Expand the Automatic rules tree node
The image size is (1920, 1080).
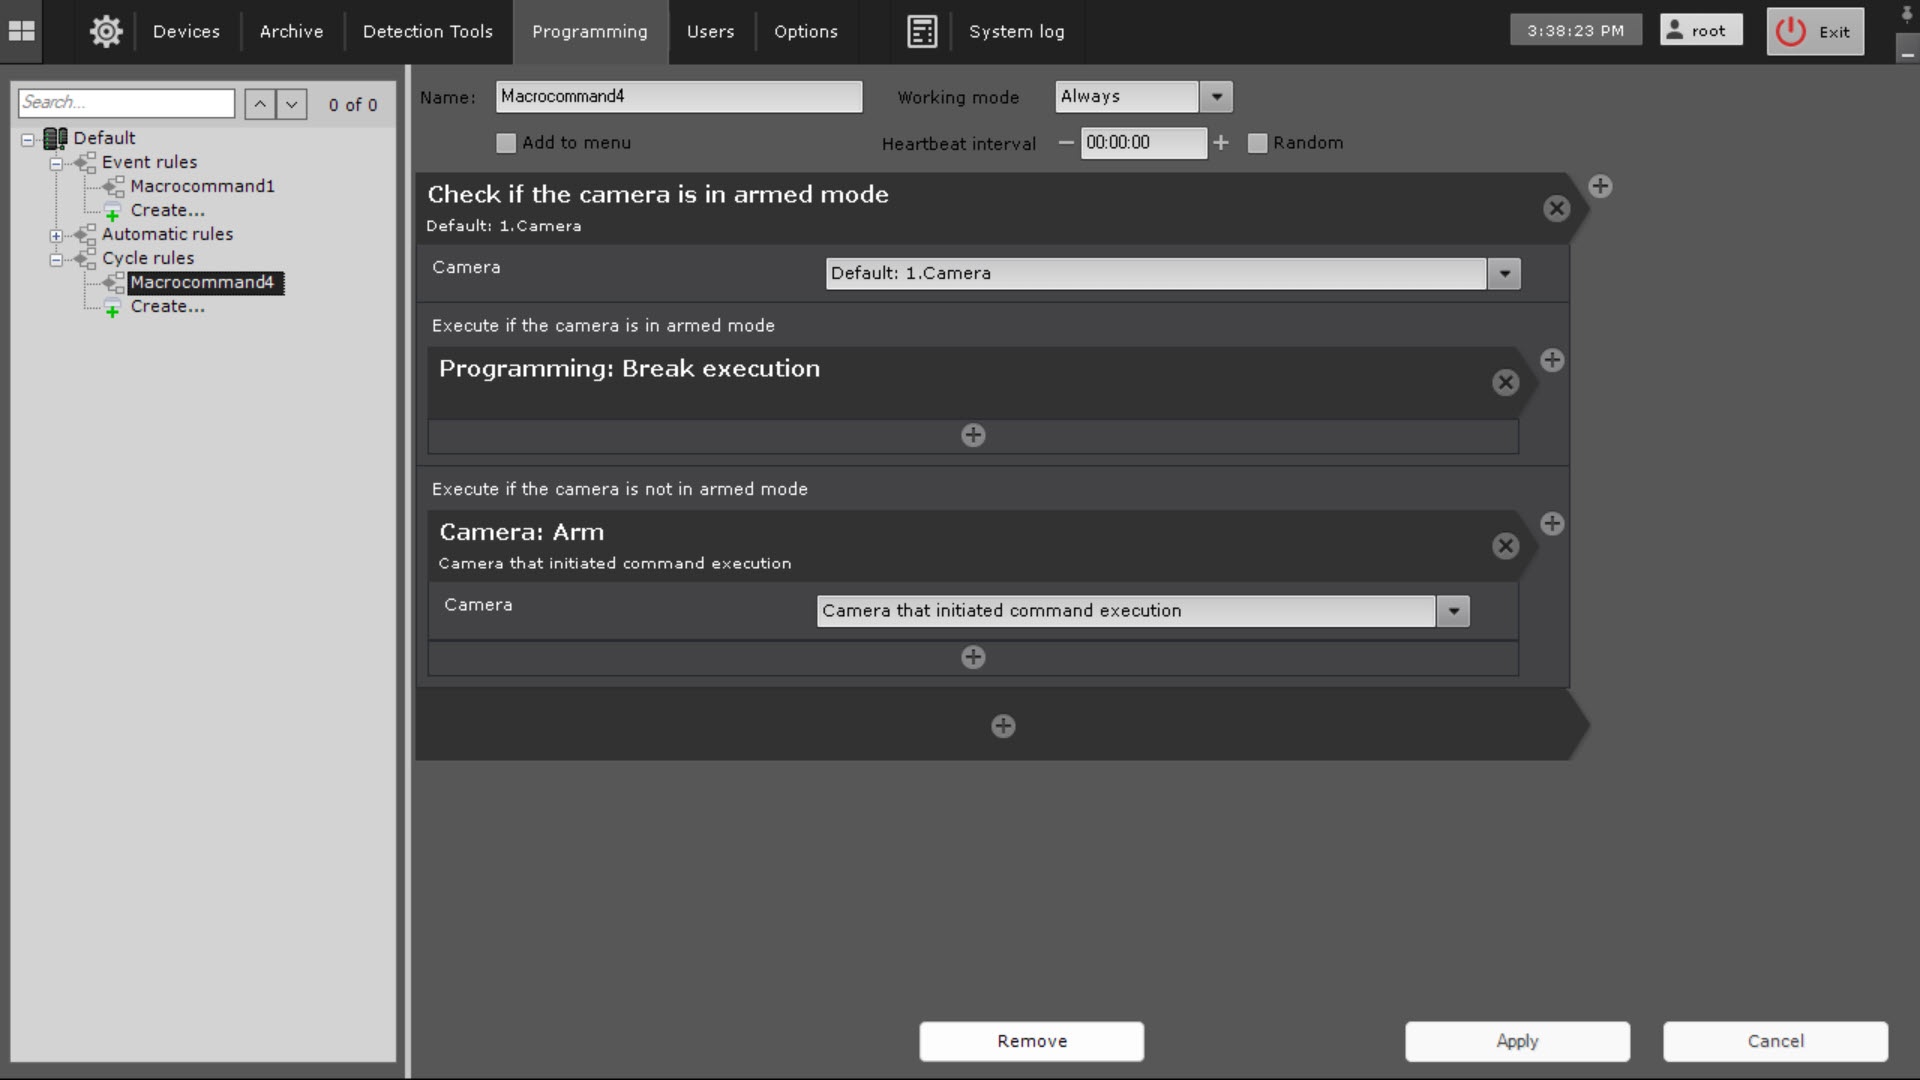[57, 236]
